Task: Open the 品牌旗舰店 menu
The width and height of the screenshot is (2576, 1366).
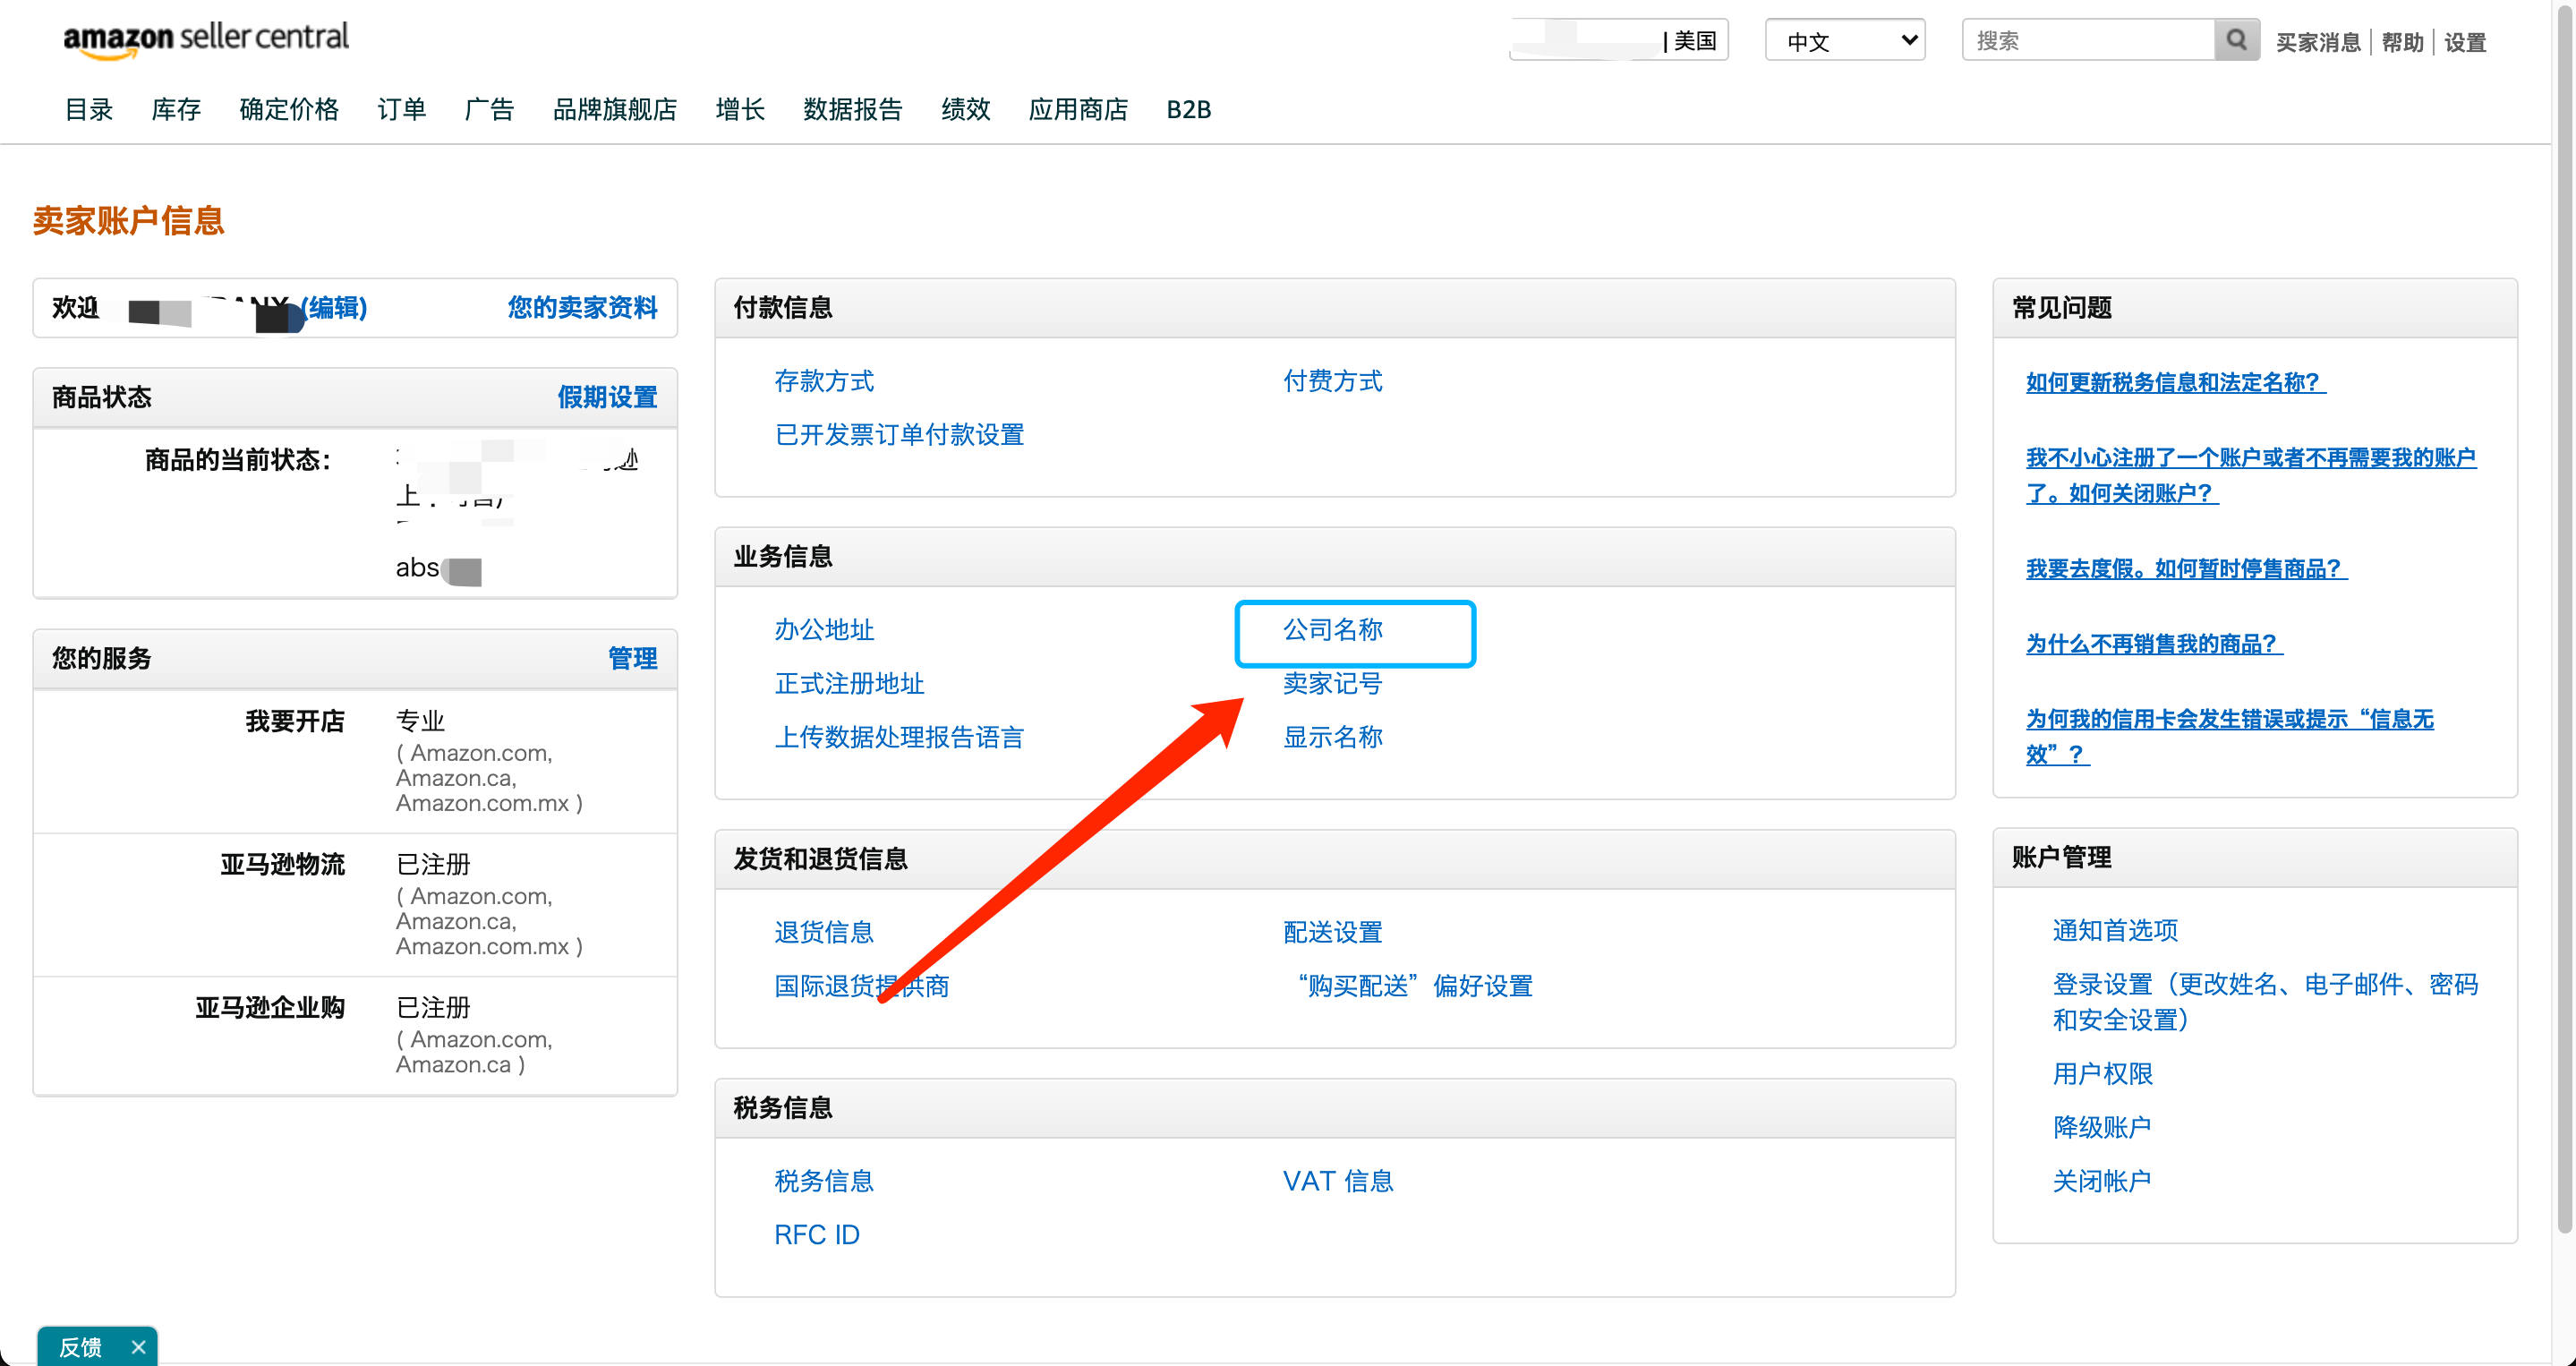Action: 614,109
